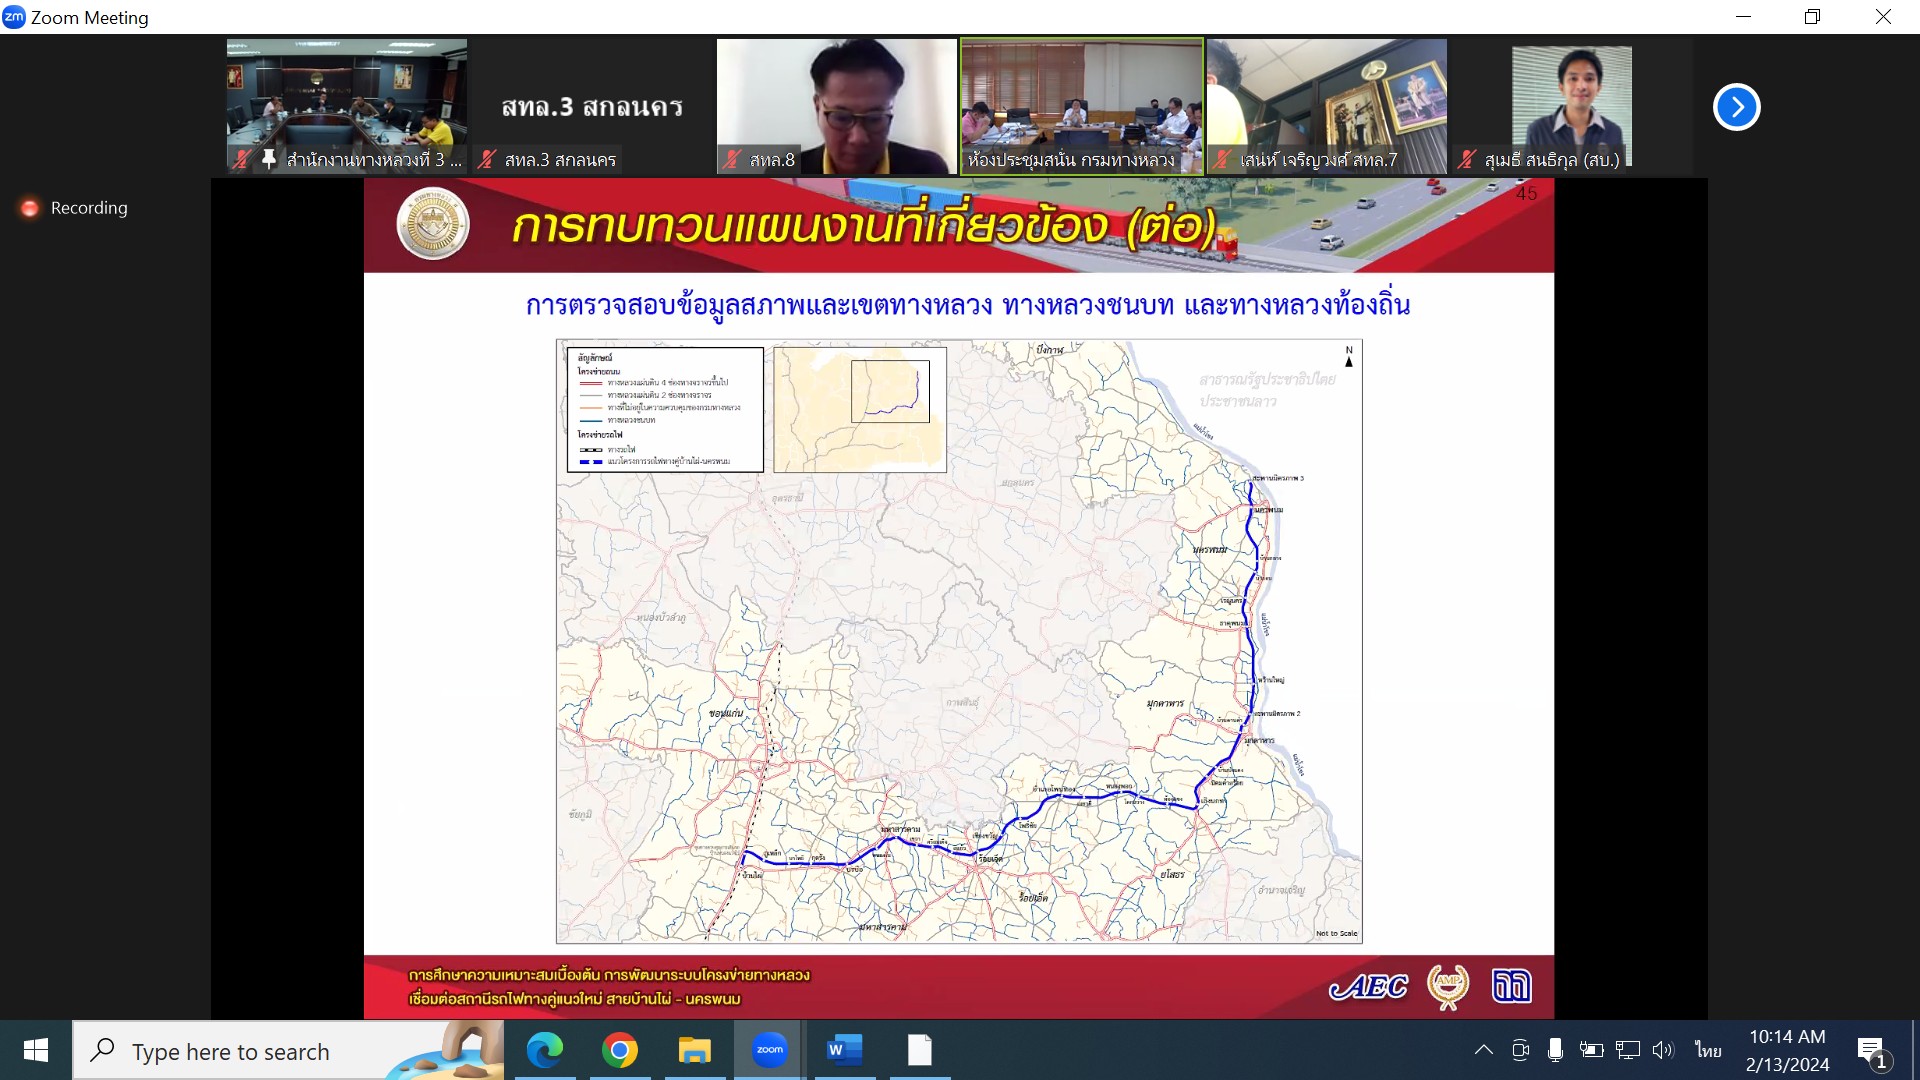Open the clock and calendar flyout
Screen dimensions: 1920x1080
pyautogui.click(x=1787, y=1050)
